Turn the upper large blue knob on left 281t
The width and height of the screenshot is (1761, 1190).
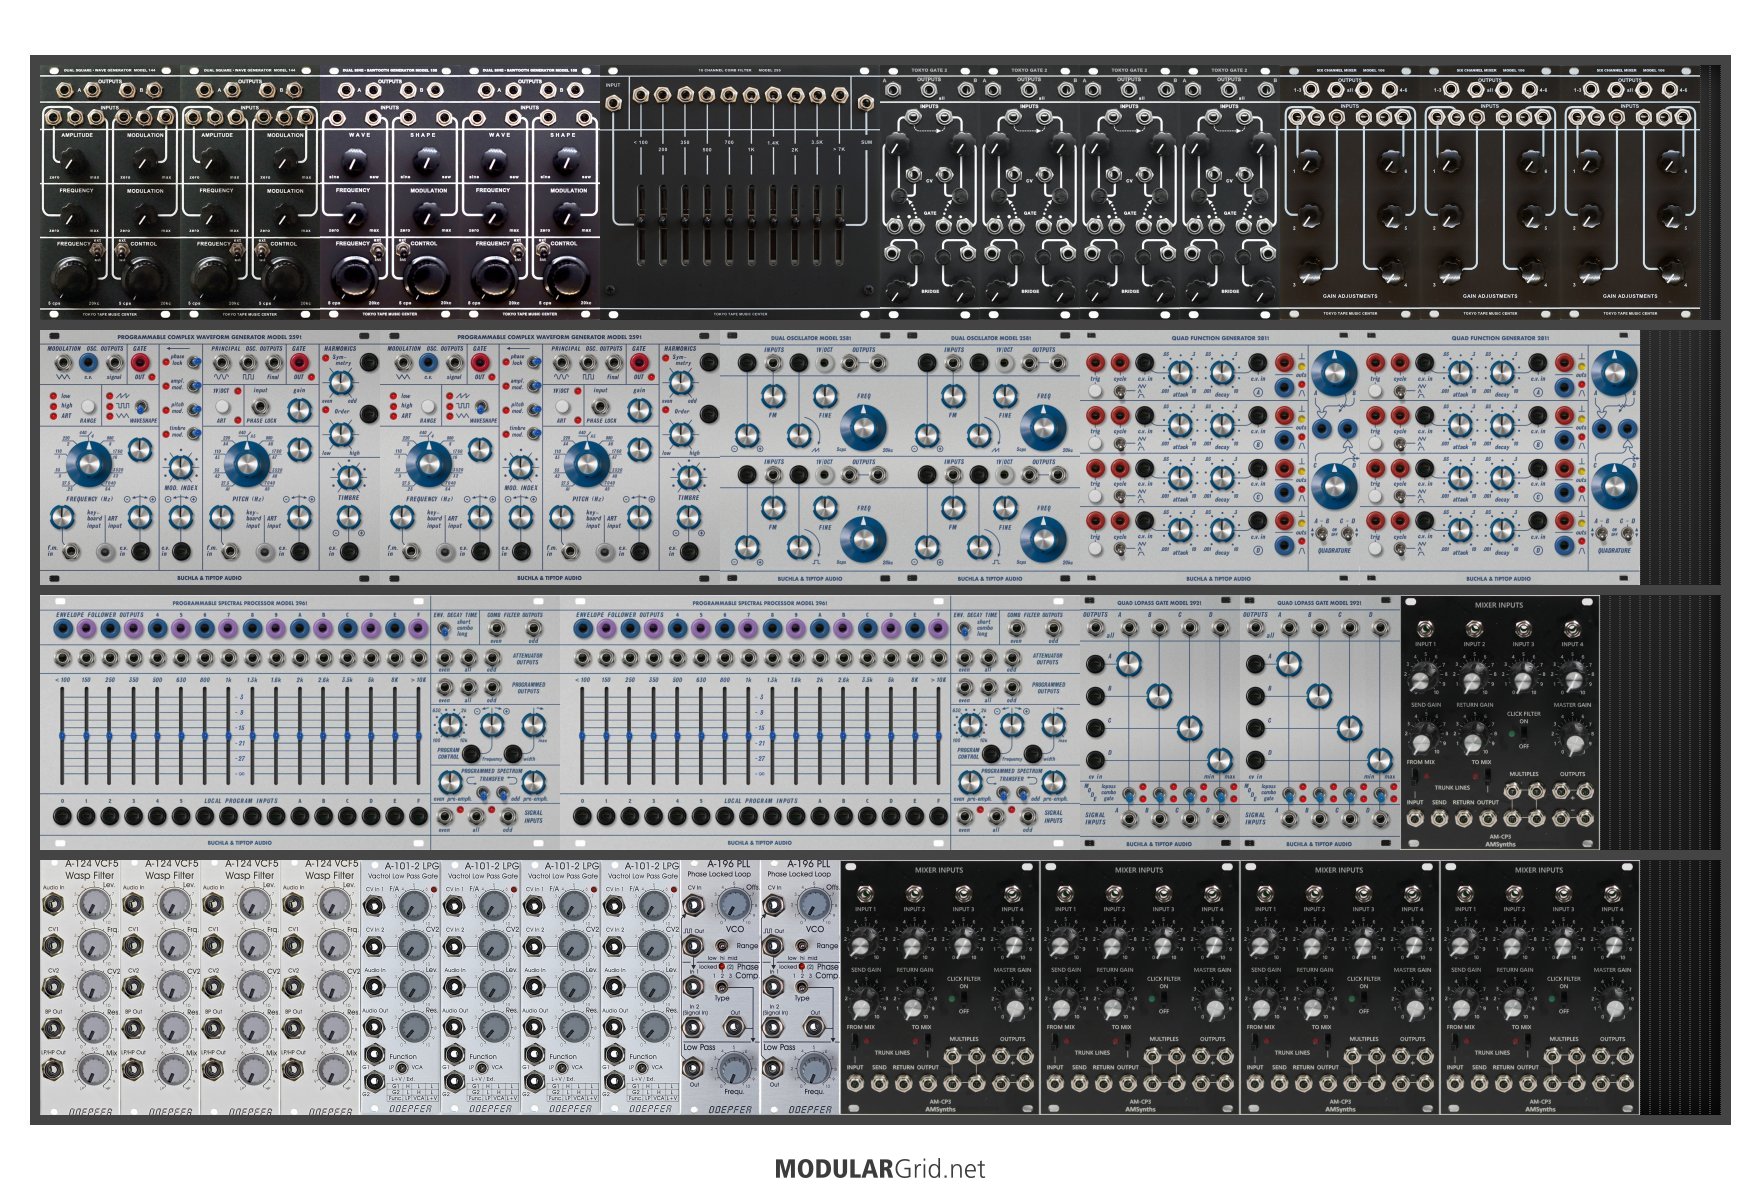(1334, 373)
